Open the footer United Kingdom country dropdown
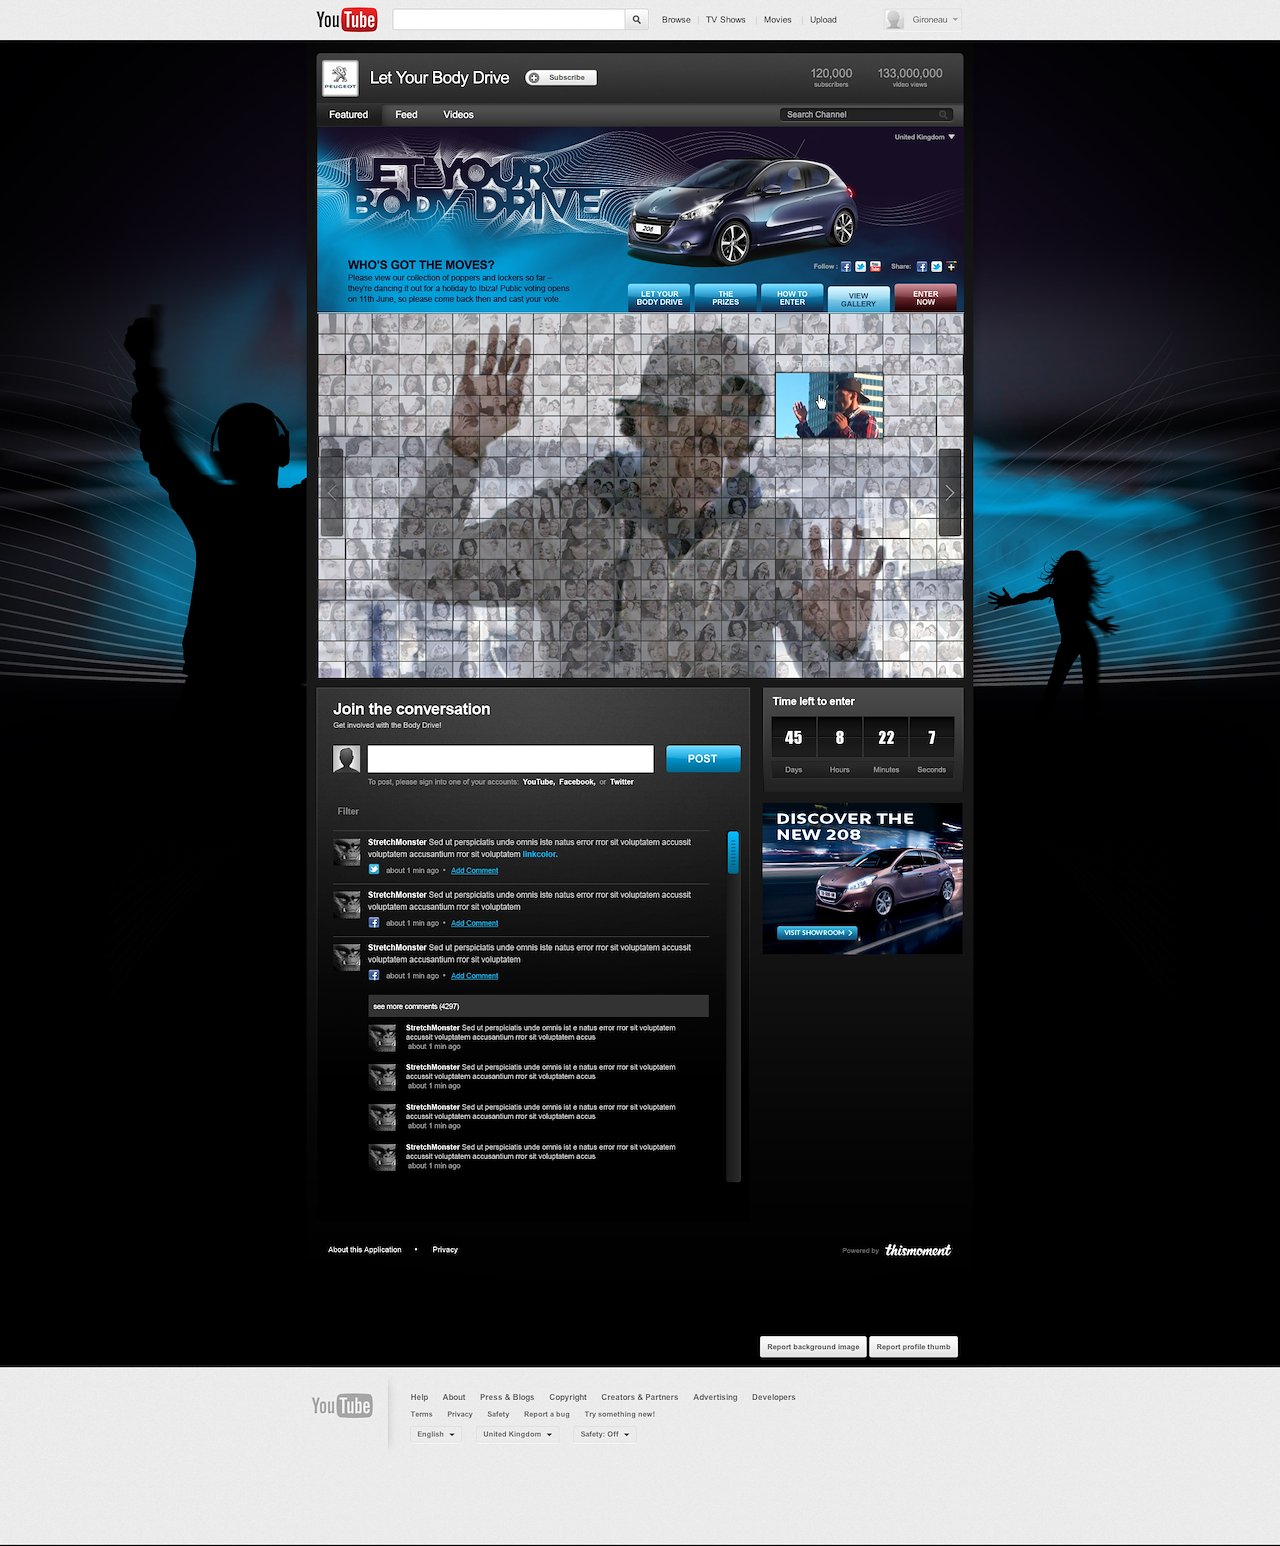This screenshot has width=1280, height=1546. pos(517,1434)
